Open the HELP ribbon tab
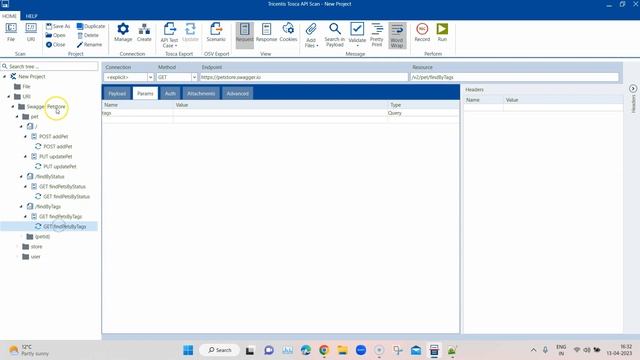The width and height of the screenshot is (640, 360). pos(31,16)
